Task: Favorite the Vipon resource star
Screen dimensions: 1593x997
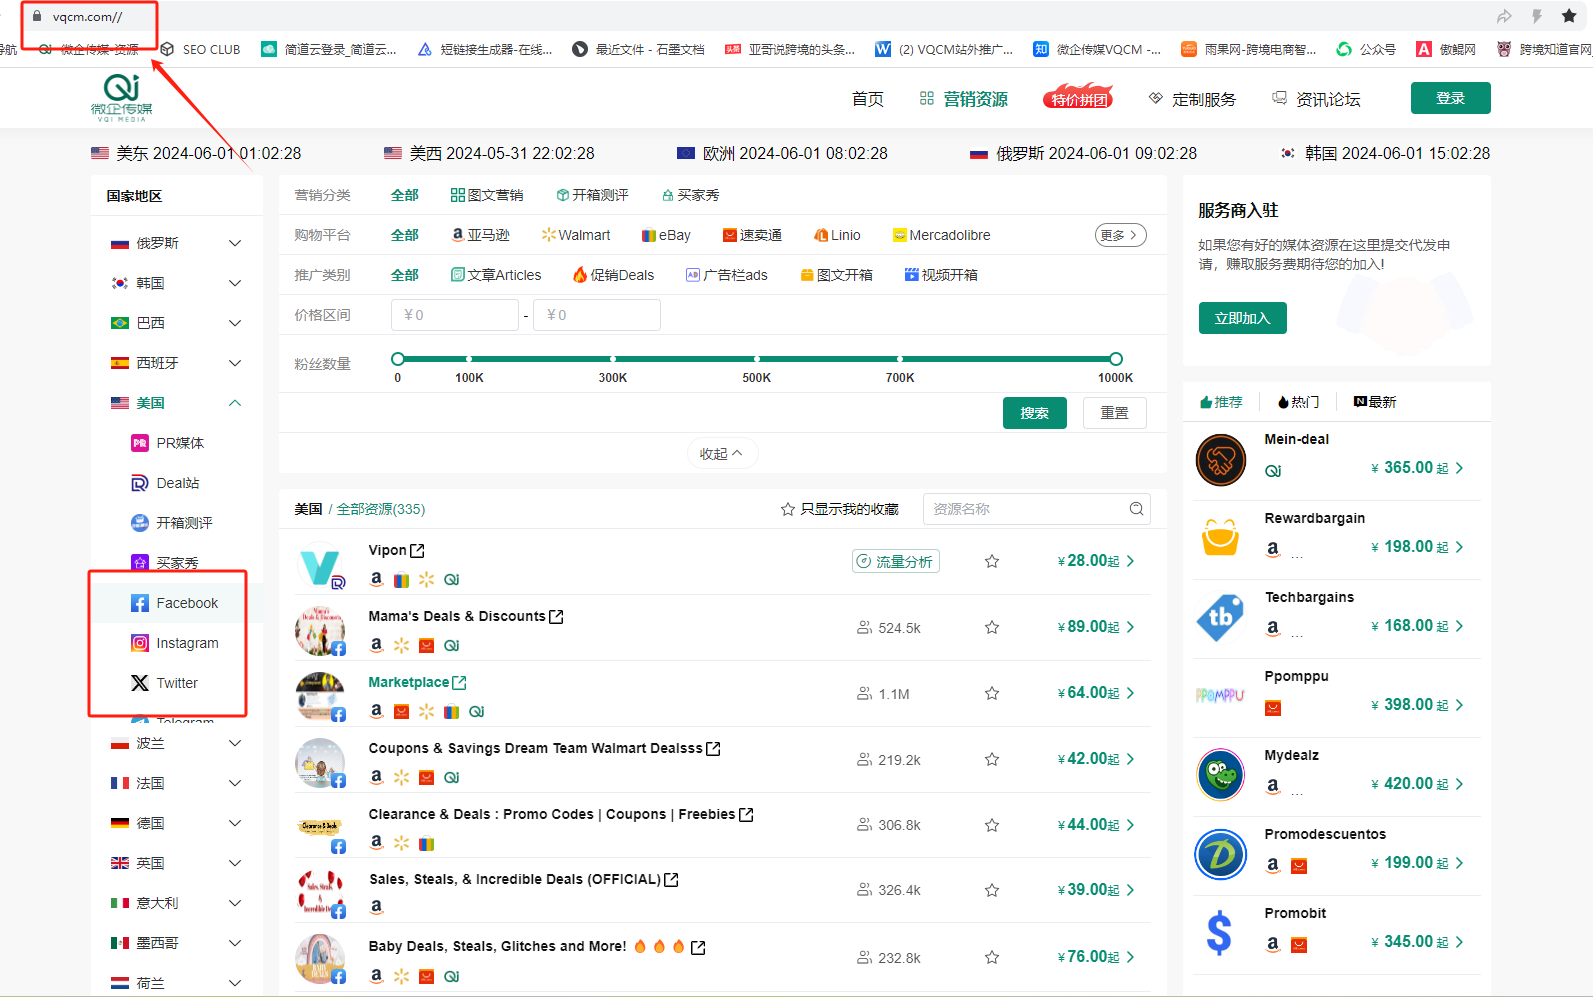Action: click(x=992, y=561)
